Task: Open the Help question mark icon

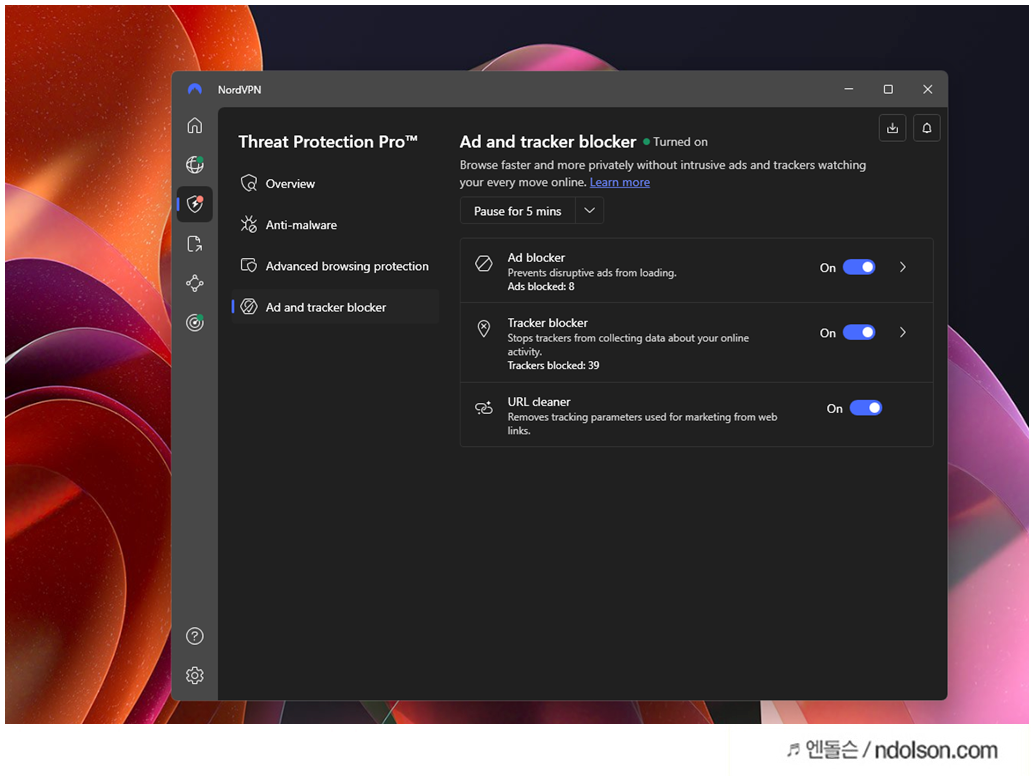Action: 195,636
